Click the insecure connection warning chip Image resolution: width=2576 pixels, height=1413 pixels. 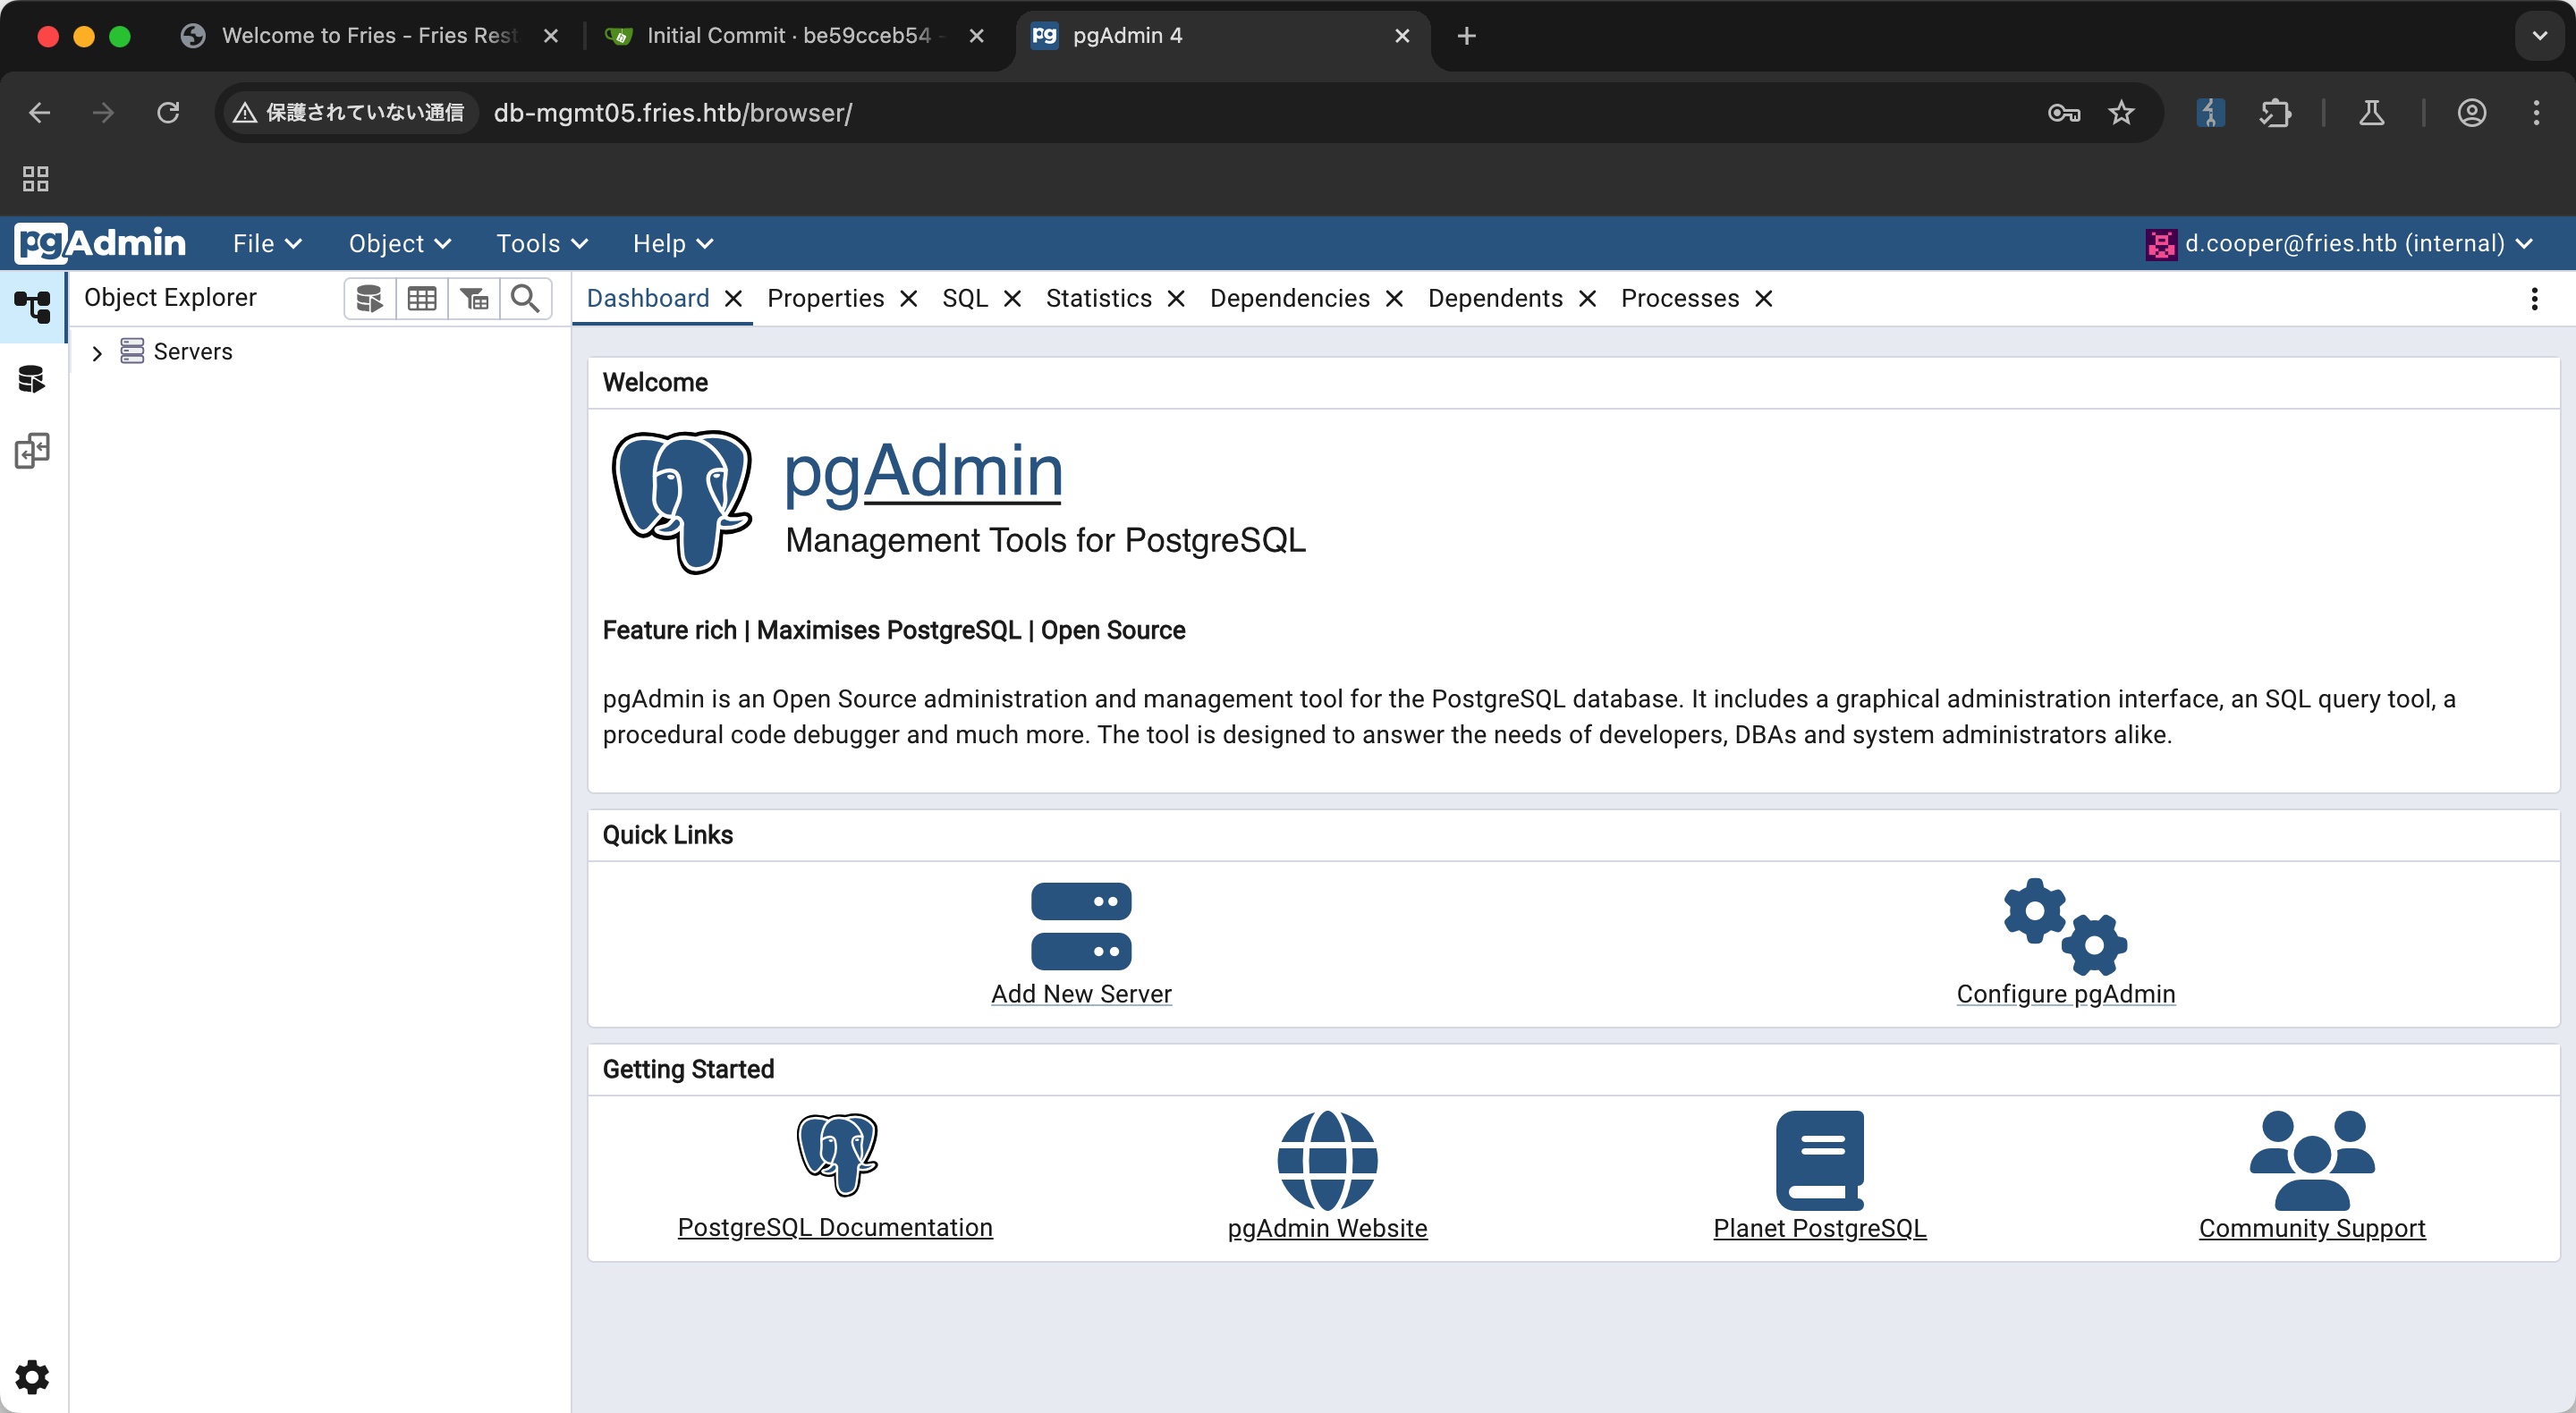pos(350,113)
